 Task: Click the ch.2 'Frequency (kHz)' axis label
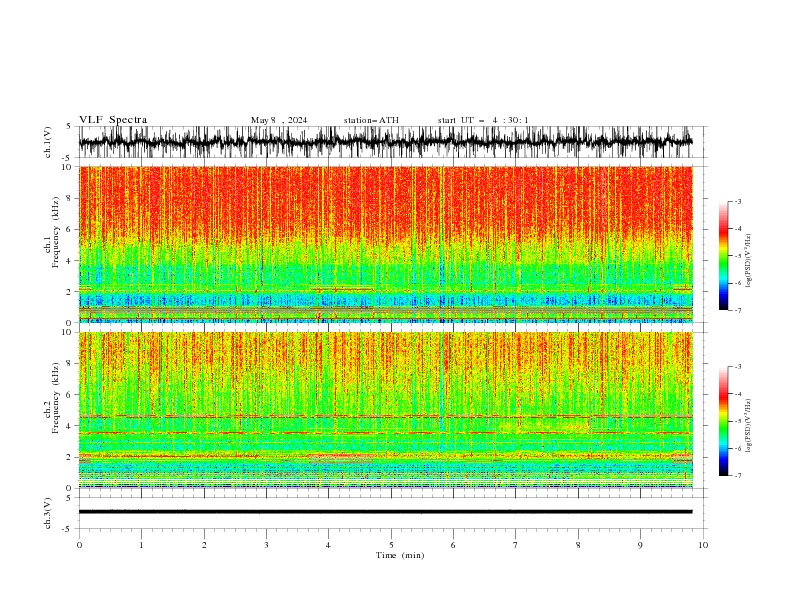coord(56,398)
